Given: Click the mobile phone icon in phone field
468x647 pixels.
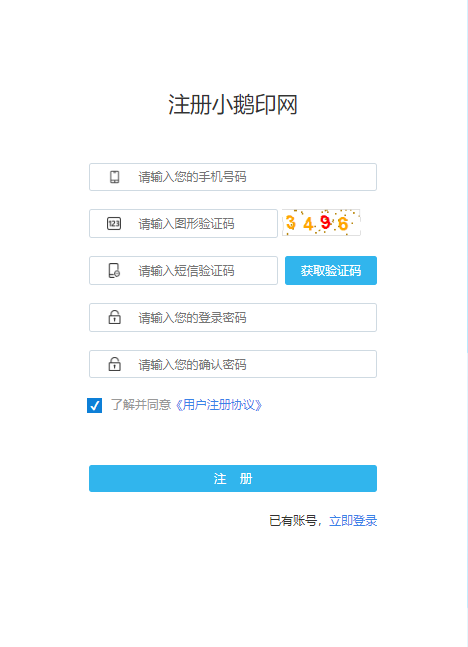Looking at the screenshot, I should click(114, 177).
